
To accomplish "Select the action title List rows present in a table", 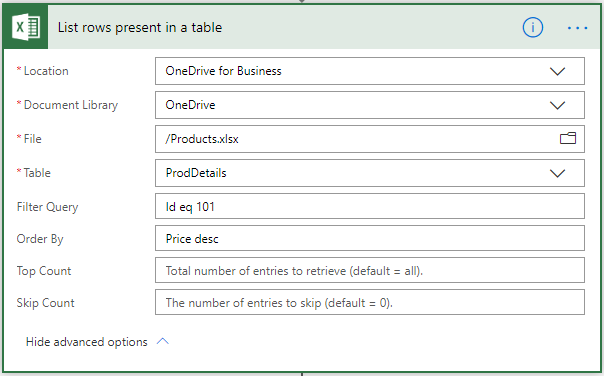I will point(140,27).
